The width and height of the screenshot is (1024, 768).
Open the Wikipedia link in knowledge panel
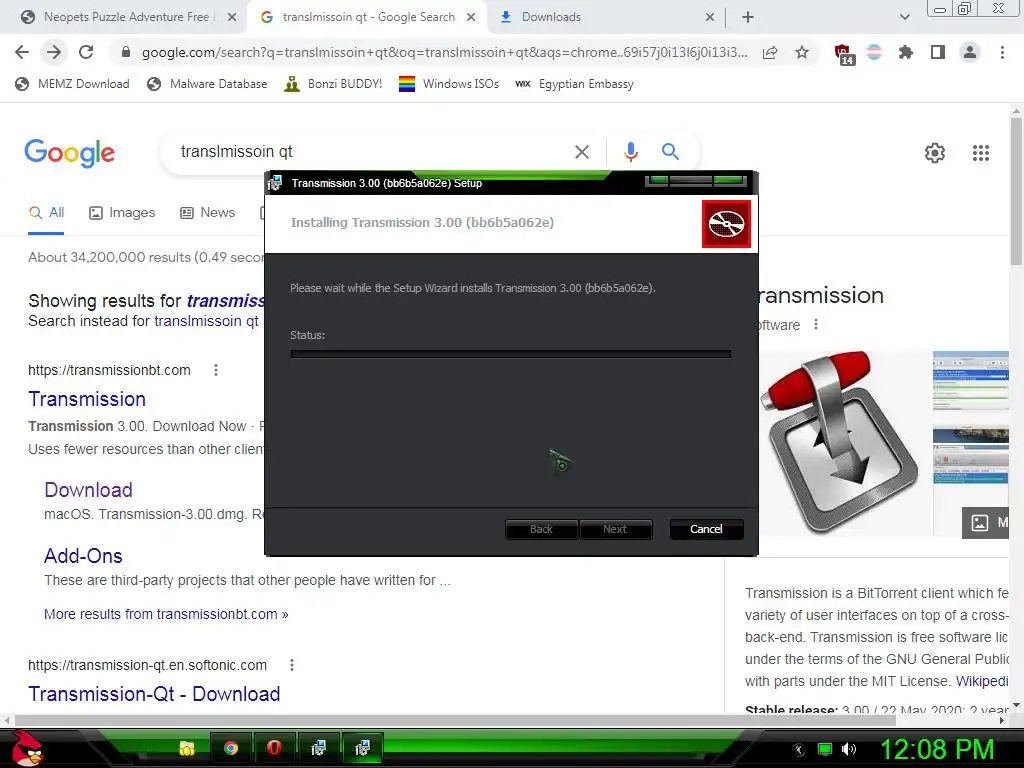click(x=982, y=681)
